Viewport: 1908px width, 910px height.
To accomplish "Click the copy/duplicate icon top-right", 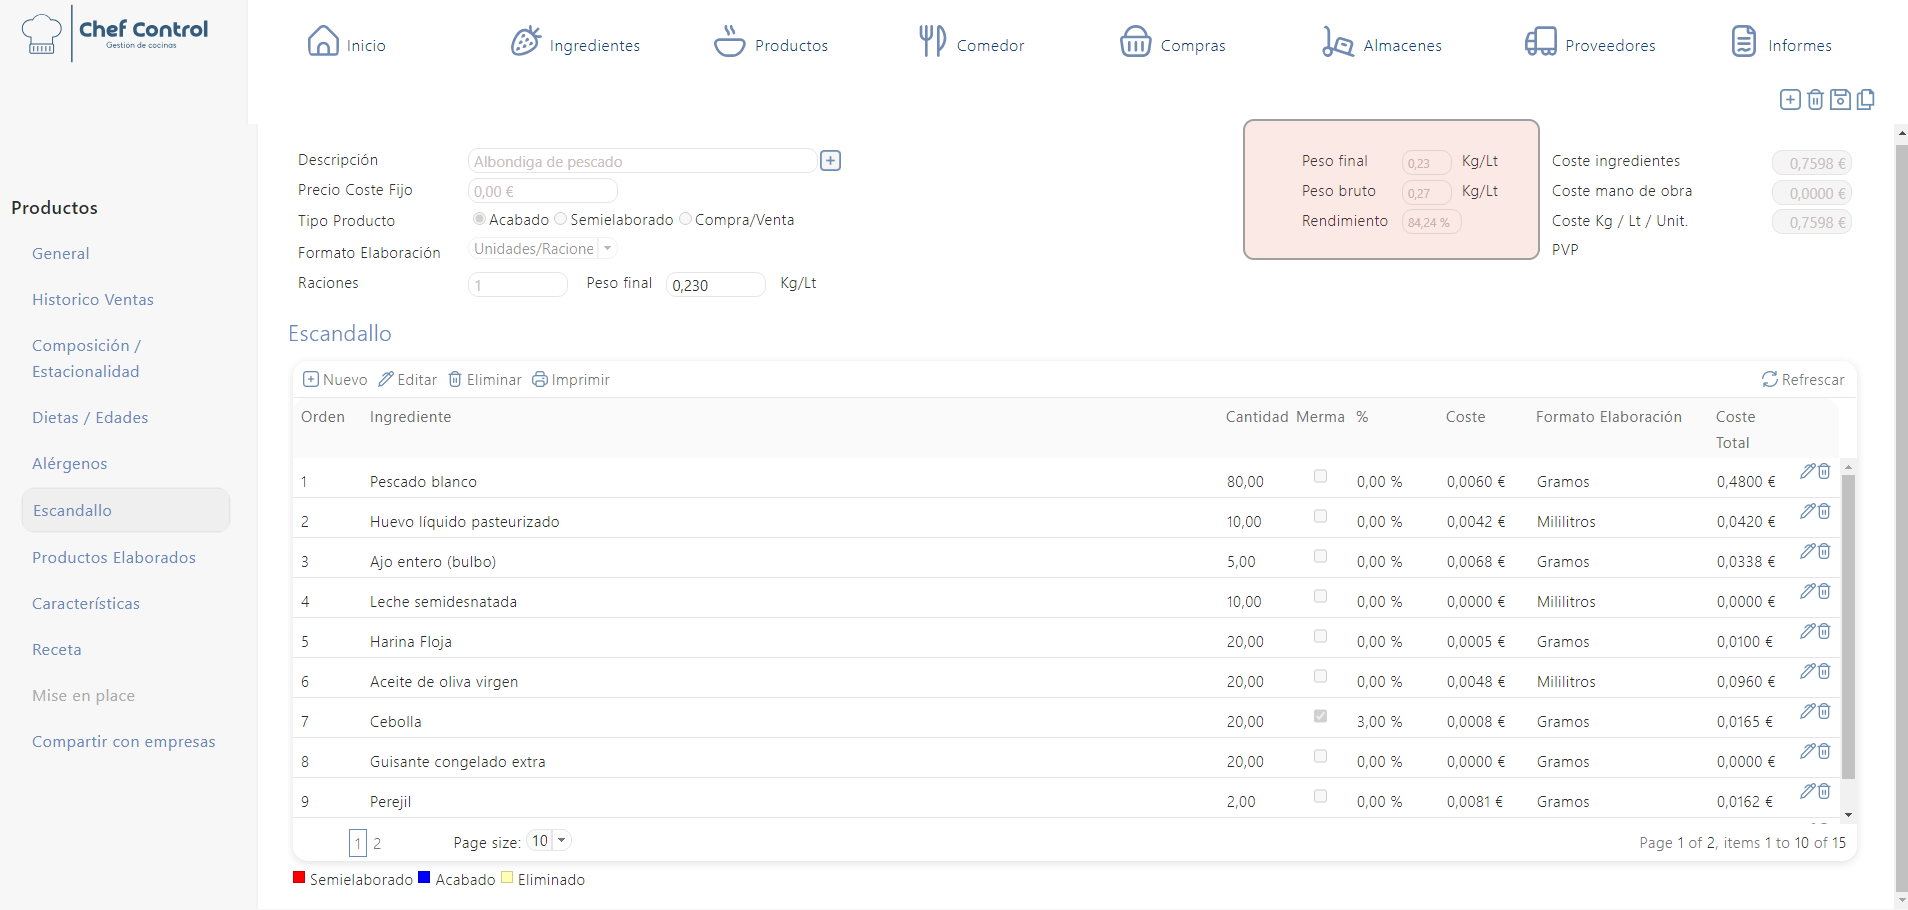I will pos(1865,100).
